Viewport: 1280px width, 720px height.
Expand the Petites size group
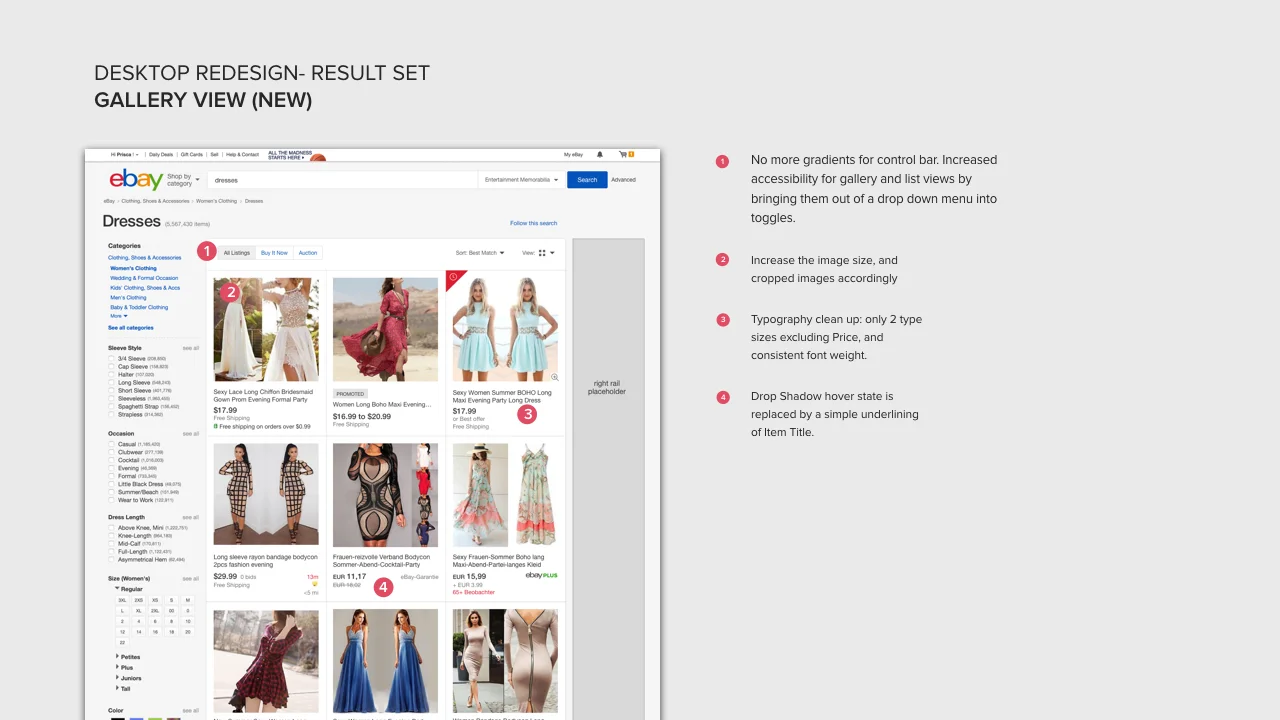tap(130, 657)
